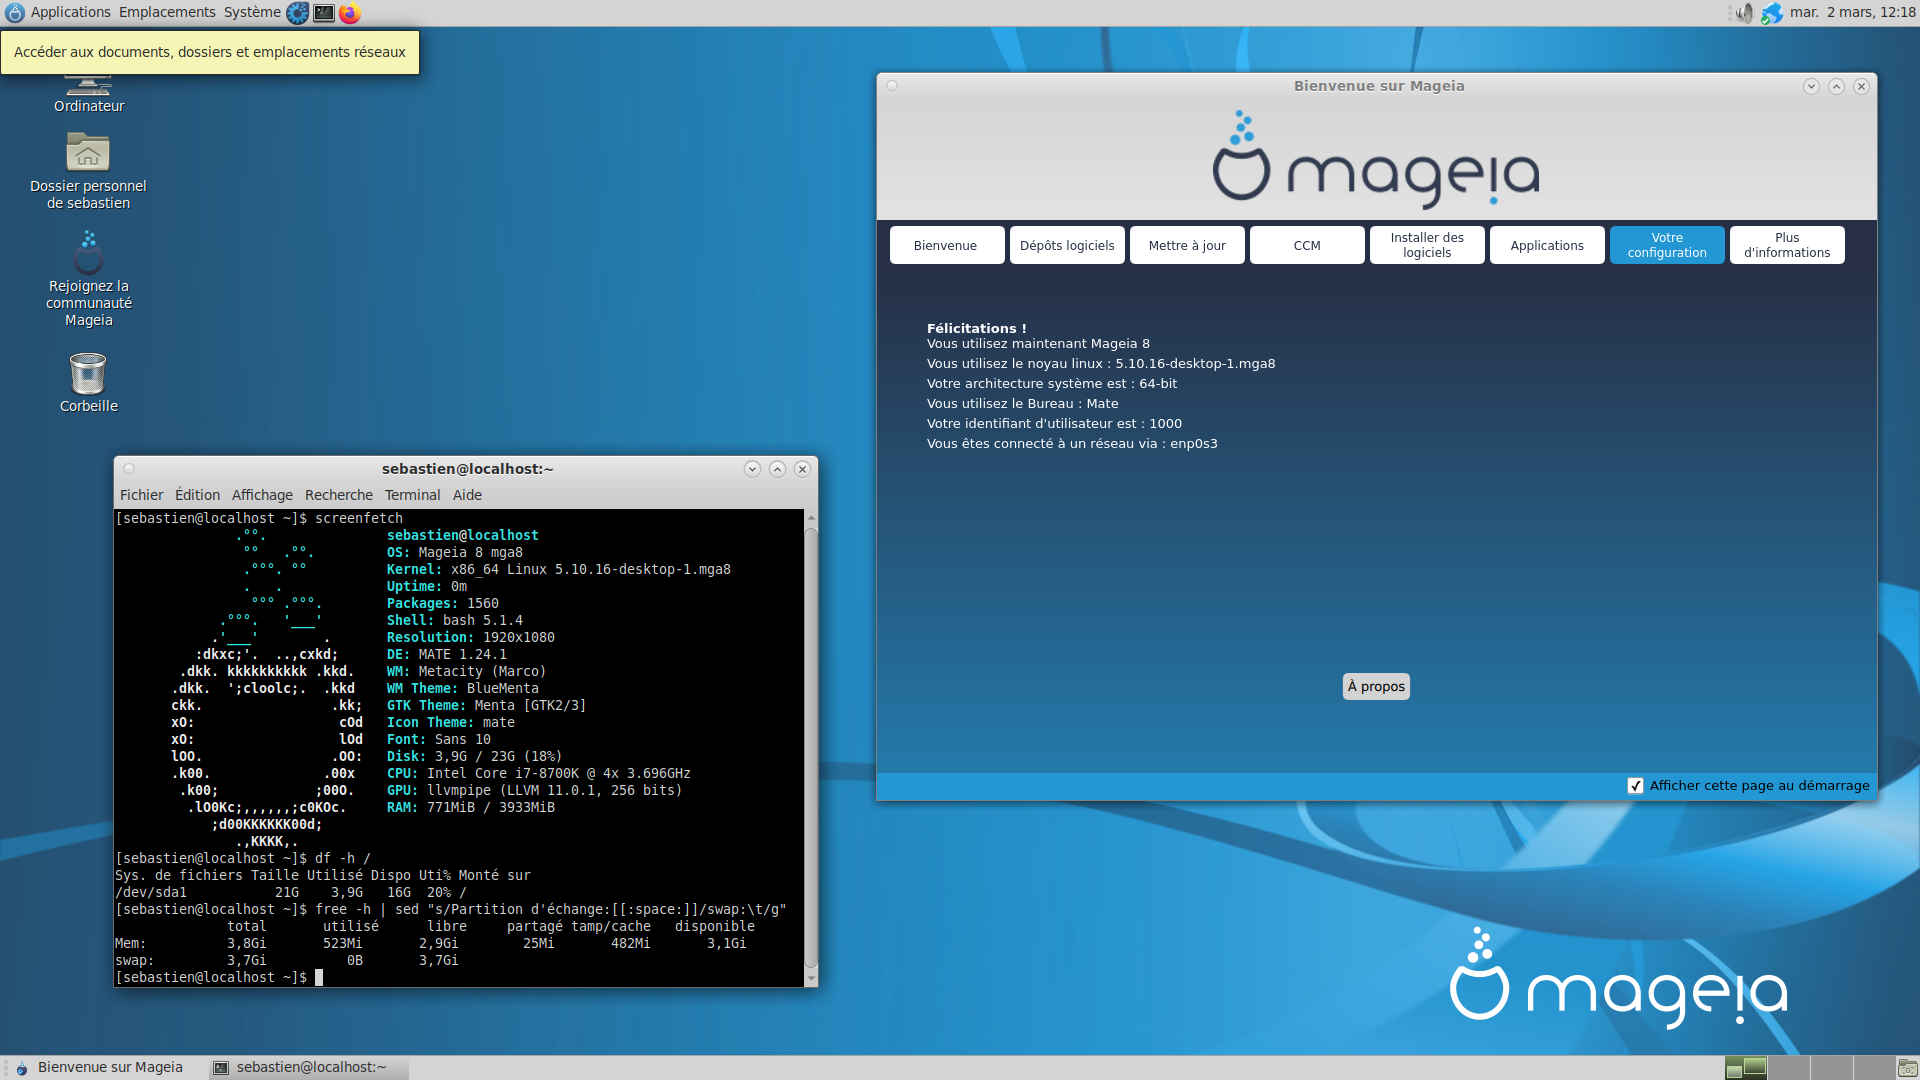The image size is (1920, 1080).
Task: Open the Aide menu in the terminal
Action: [x=467, y=495]
